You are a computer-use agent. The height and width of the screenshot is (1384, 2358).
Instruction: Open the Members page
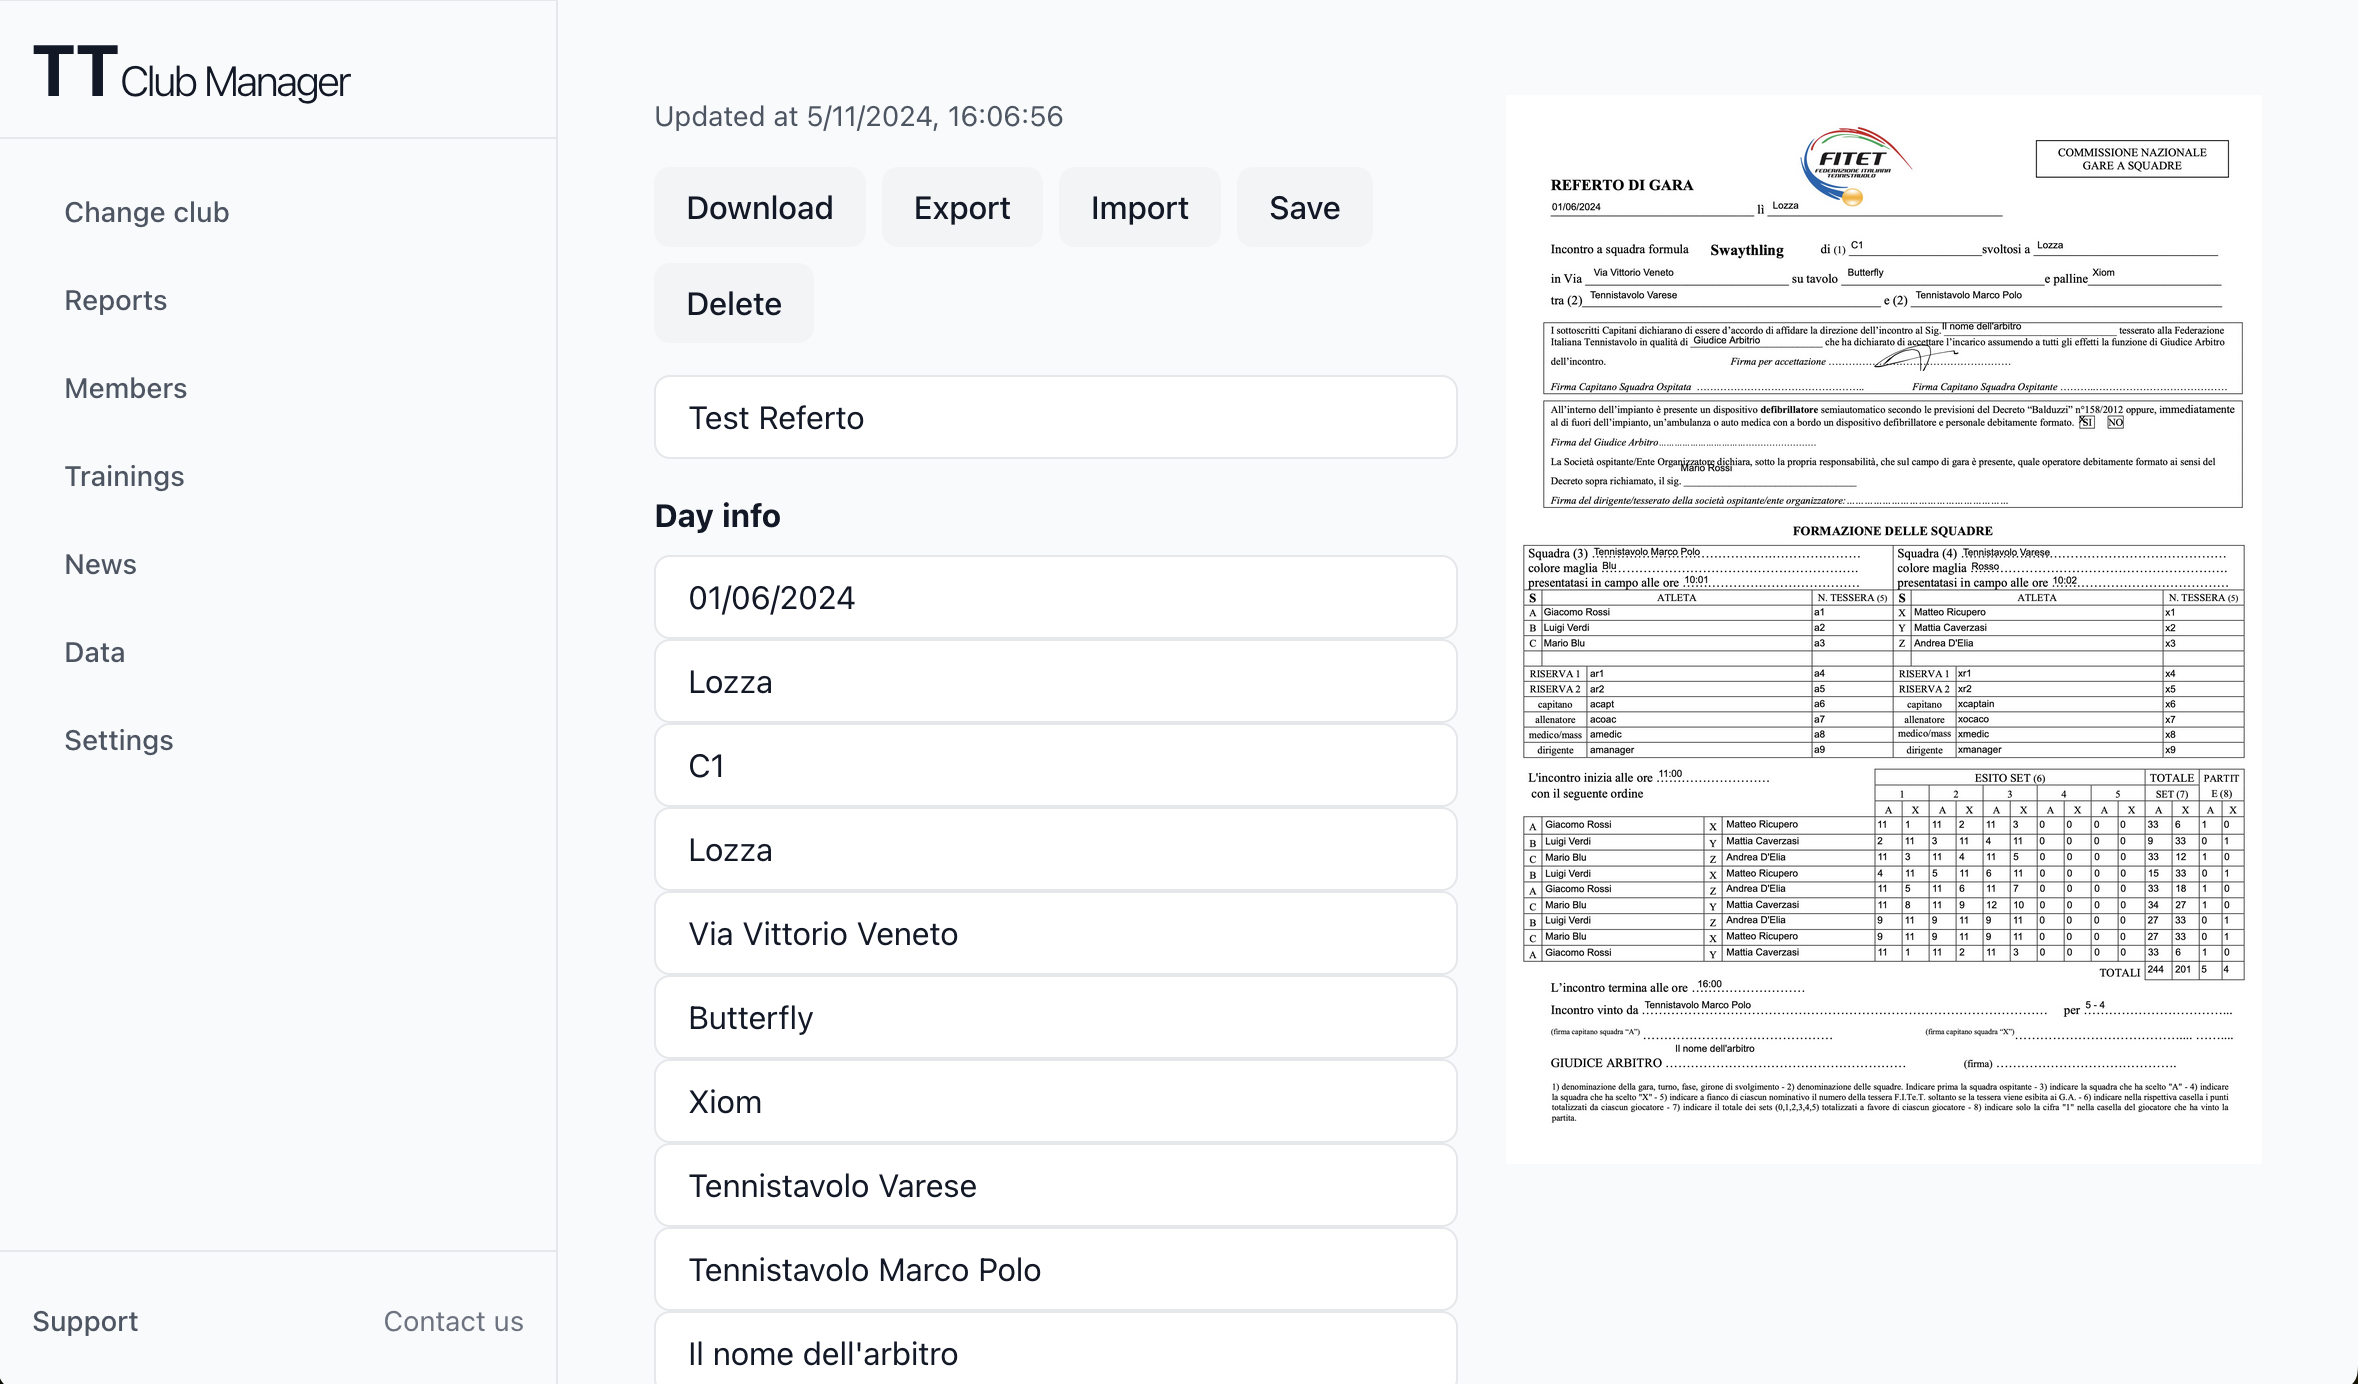[x=126, y=388]
